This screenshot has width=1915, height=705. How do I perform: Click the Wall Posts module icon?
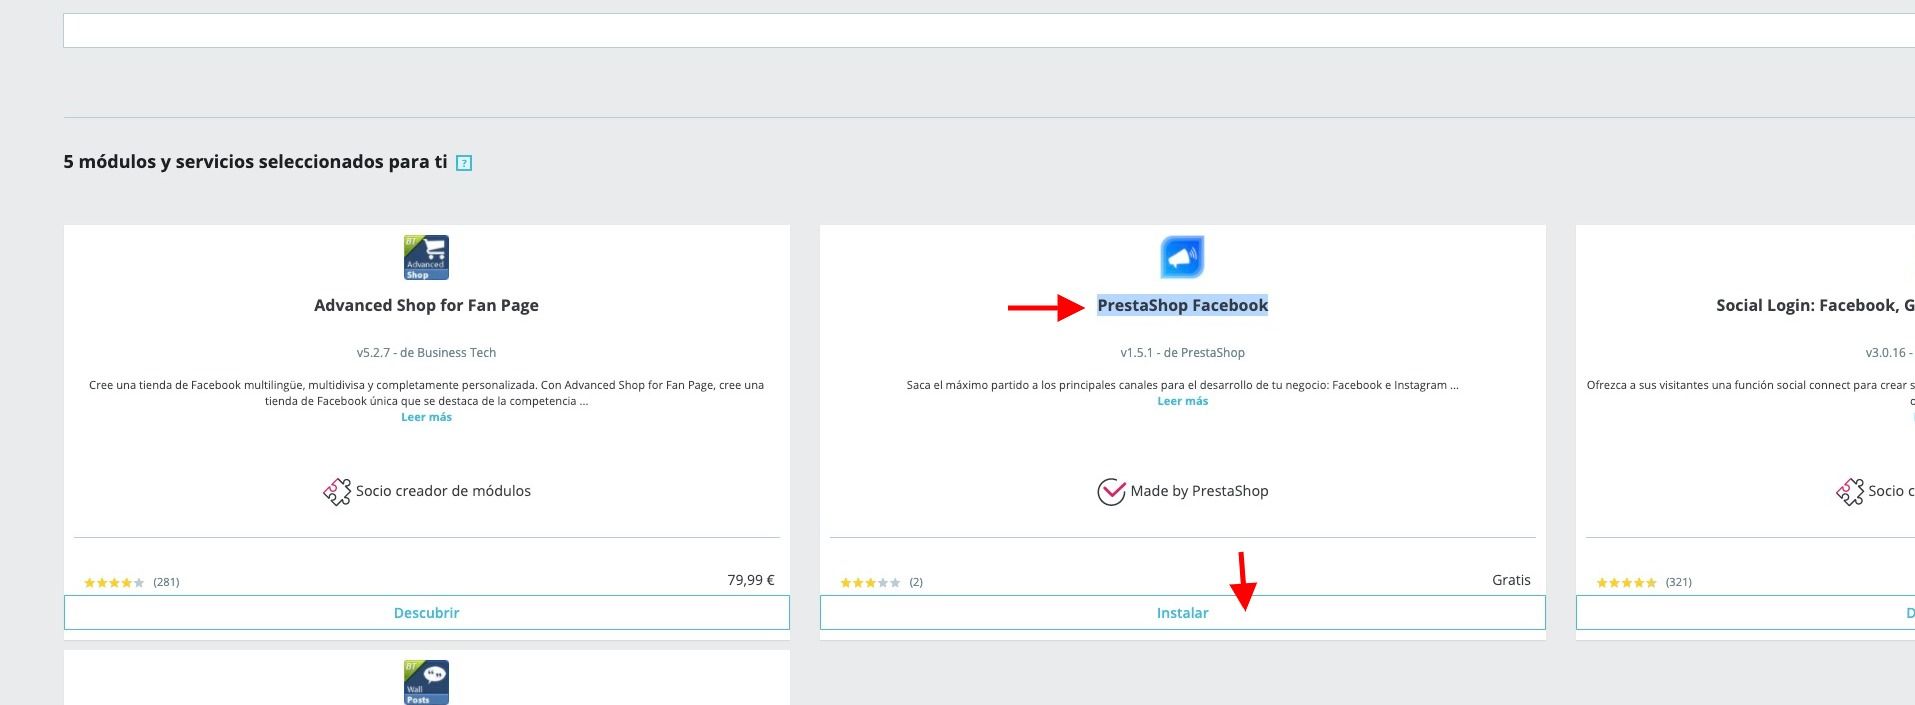pyautogui.click(x=426, y=682)
